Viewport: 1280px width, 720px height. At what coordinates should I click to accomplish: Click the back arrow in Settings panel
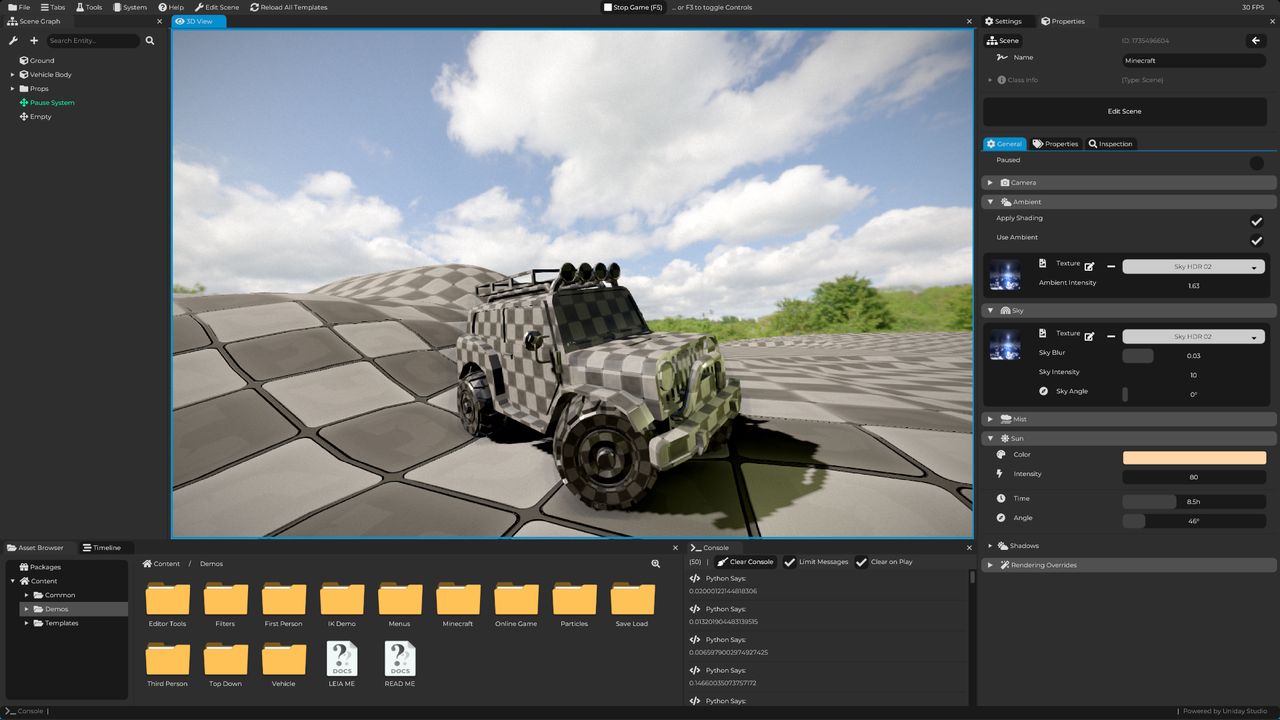tap(1256, 41)
